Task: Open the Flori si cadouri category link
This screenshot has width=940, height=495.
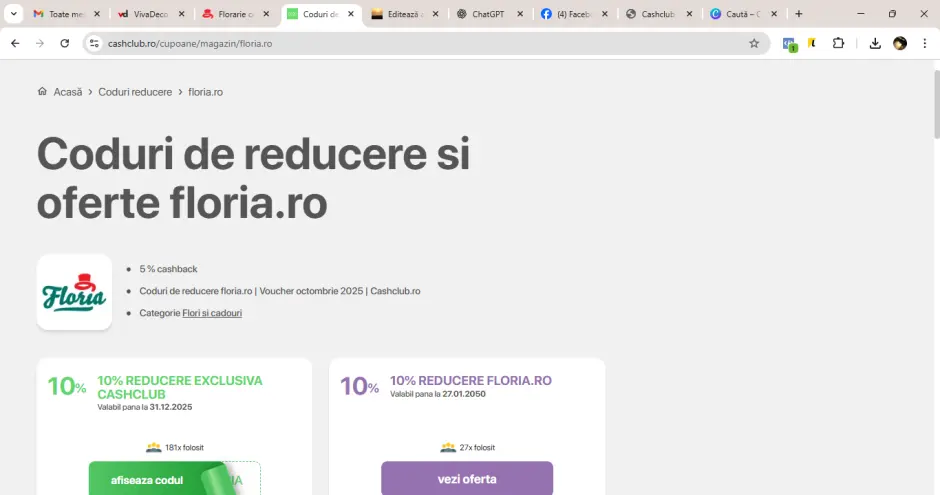Action: pos(212,313)
